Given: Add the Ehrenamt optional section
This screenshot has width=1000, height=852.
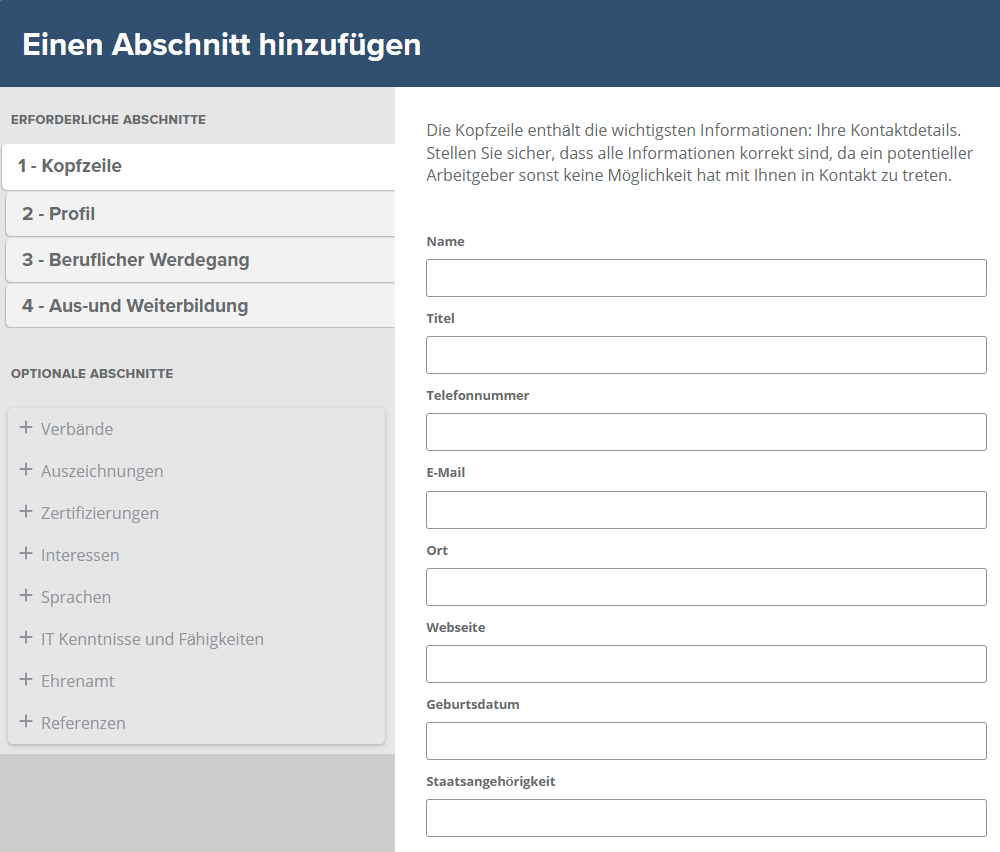Looking at the screenshot, I should coord(196,682).
